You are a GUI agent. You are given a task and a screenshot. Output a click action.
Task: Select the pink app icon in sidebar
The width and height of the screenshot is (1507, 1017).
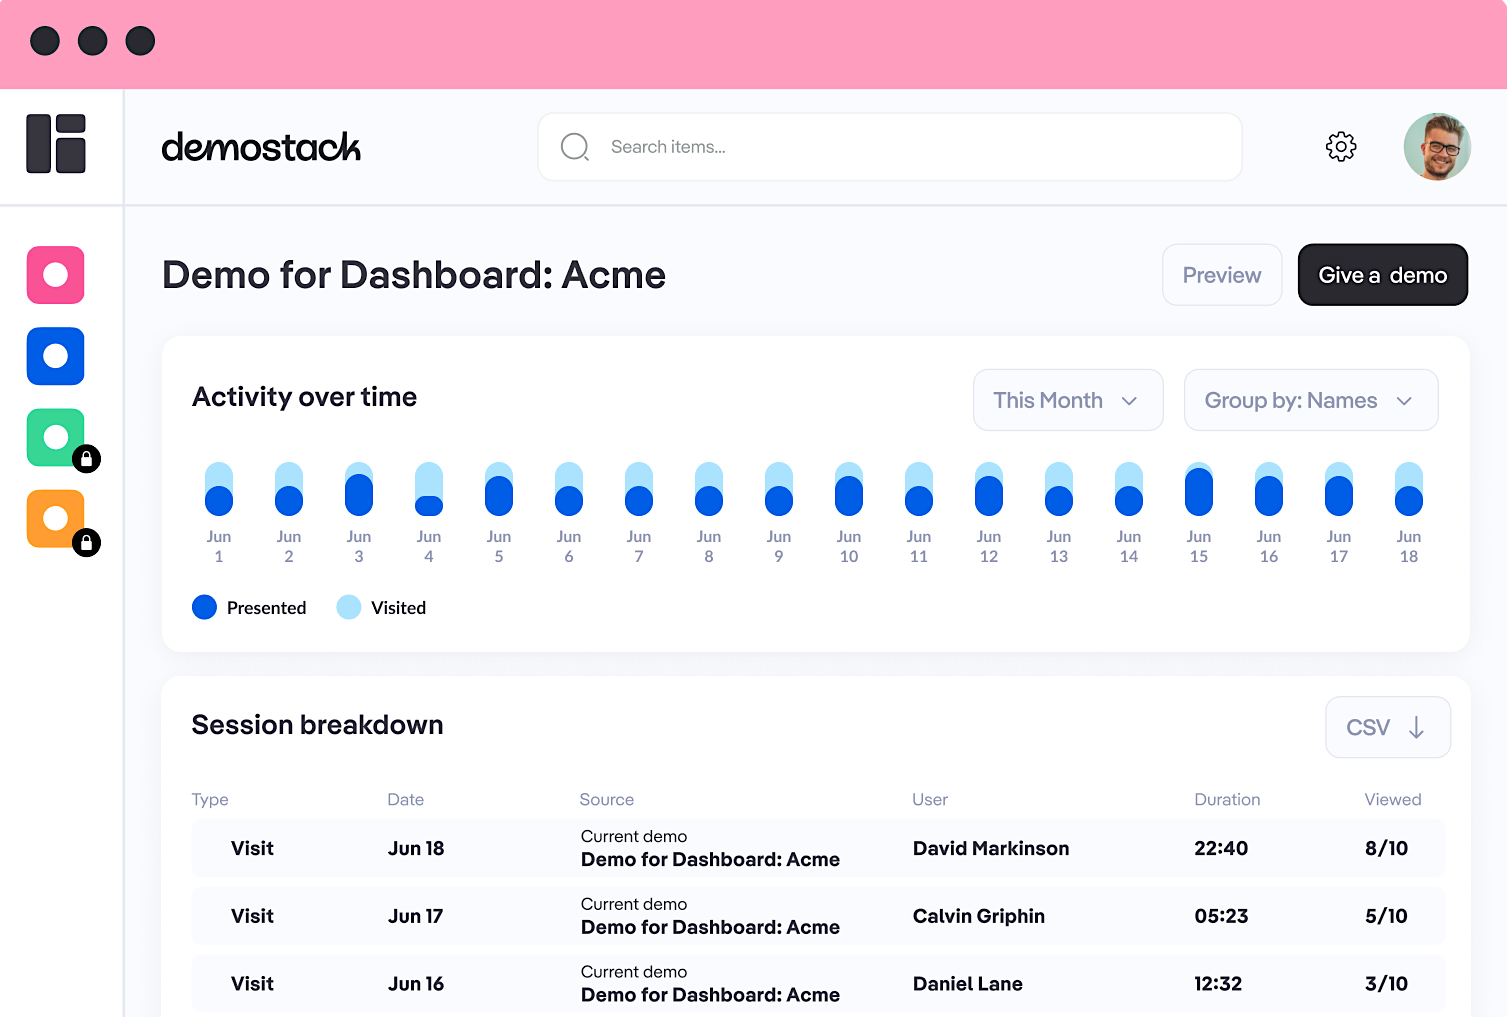56,275
